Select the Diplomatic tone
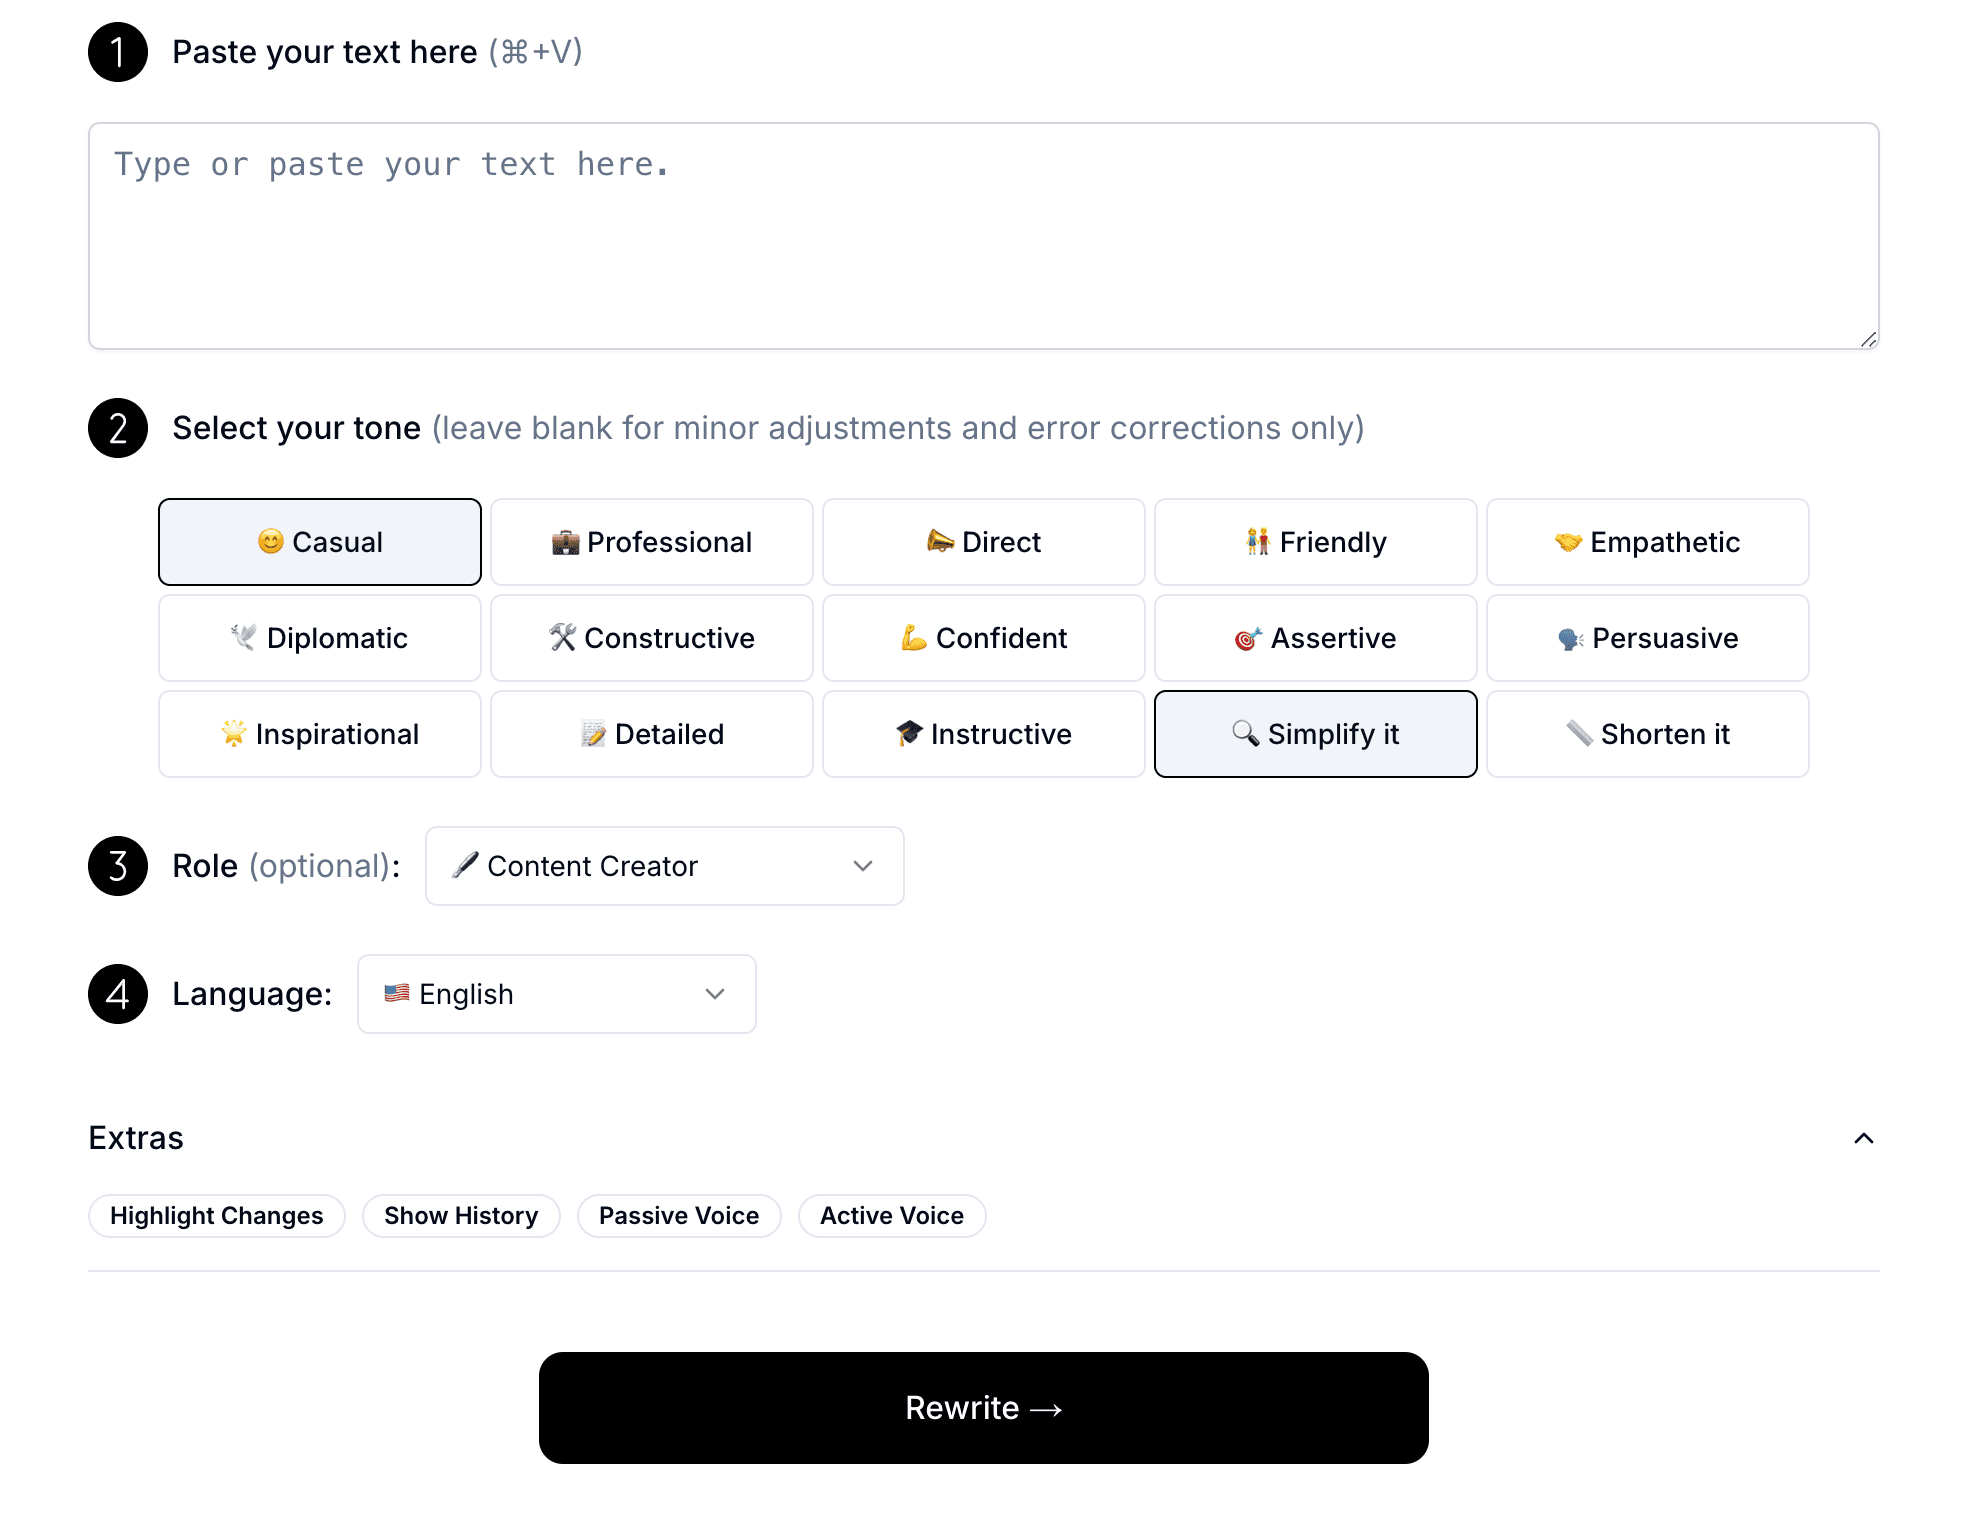The height and width of the screenshot is (1532, 1966). coord(319,637)
